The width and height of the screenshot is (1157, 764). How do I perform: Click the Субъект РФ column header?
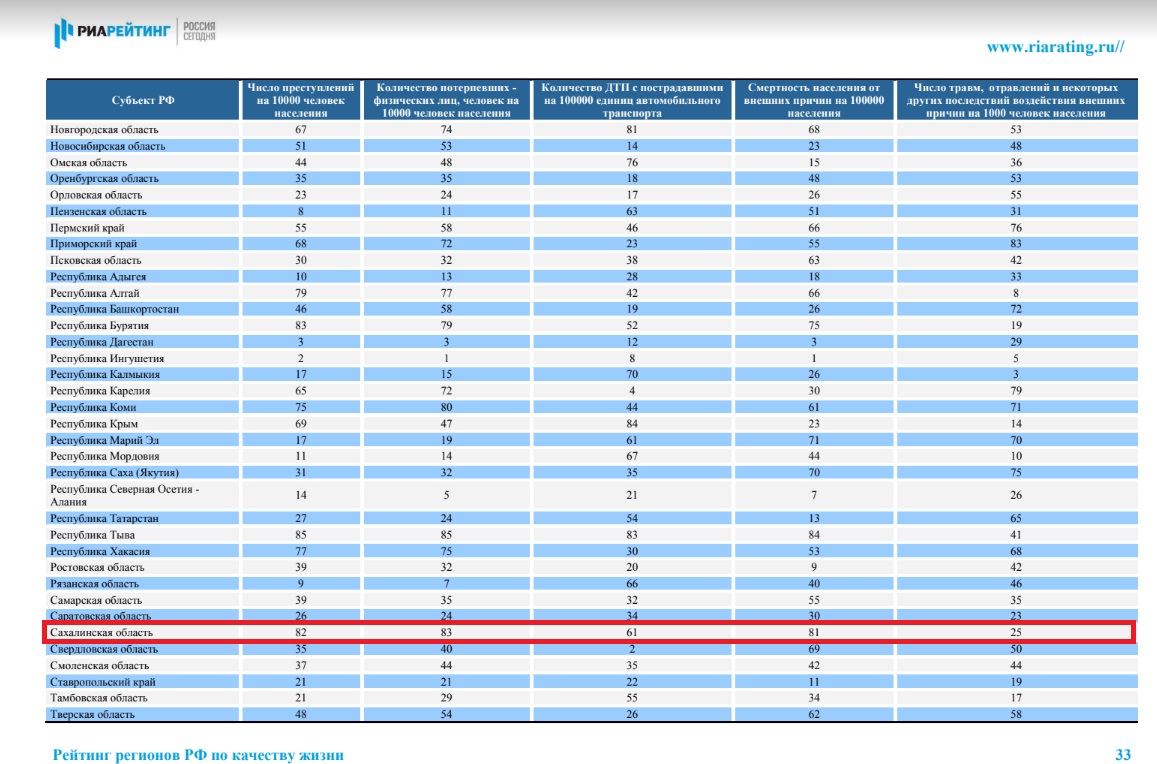pyautogui.click(x=142, y=101)
